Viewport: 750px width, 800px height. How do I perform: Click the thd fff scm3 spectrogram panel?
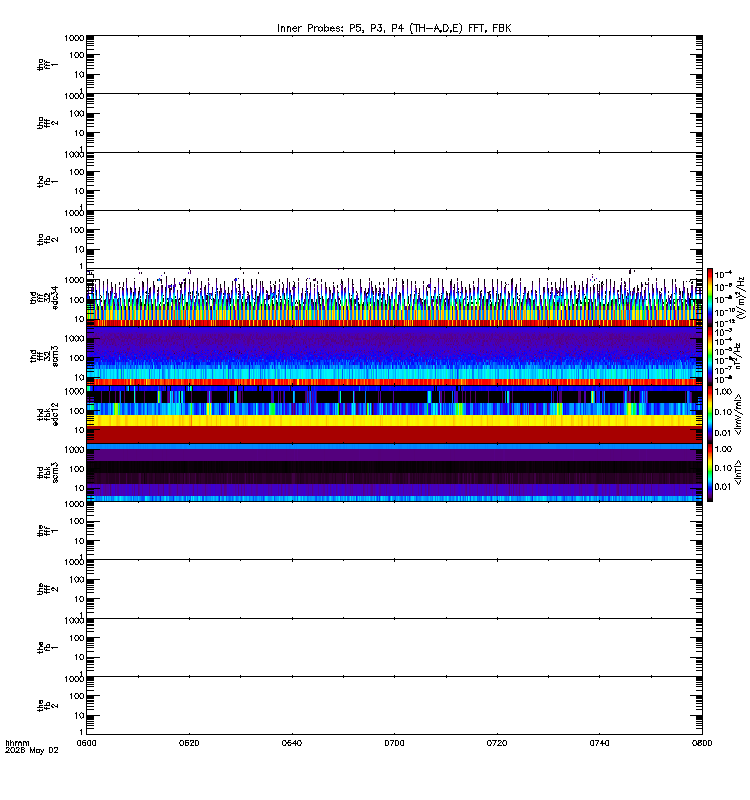[394, 356]
